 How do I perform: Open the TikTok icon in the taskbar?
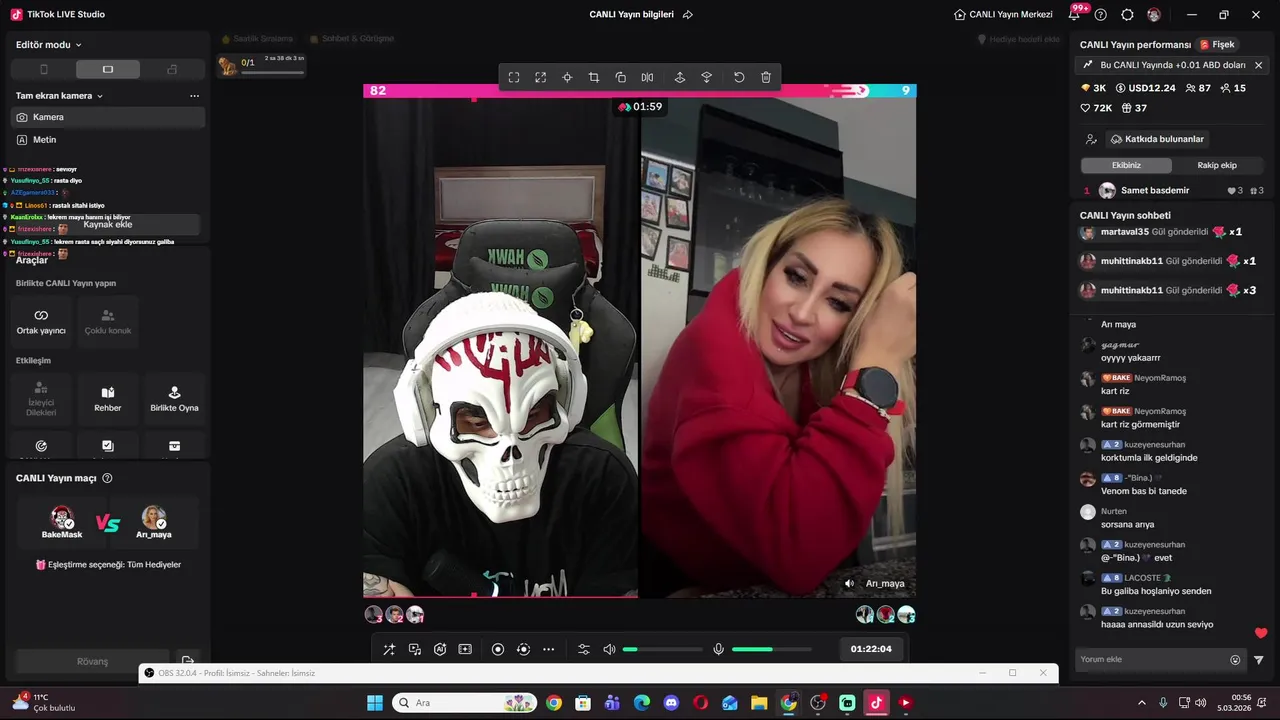[x=876, y=703]
